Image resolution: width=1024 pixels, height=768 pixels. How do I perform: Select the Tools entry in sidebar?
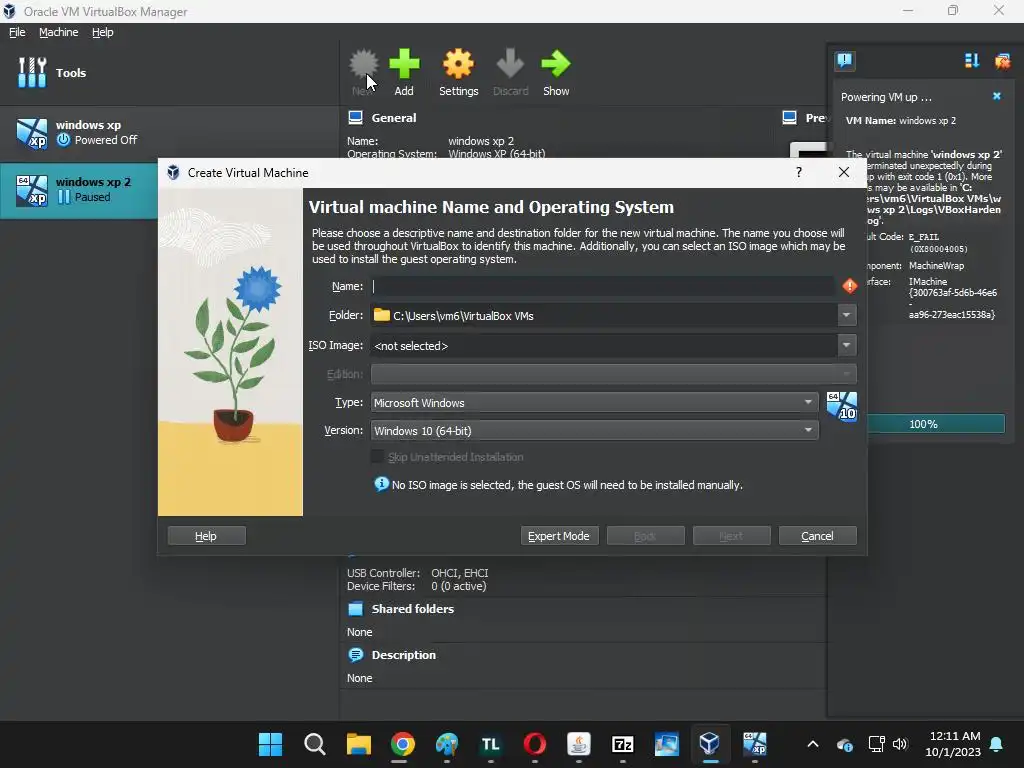[x=170, y=72]
